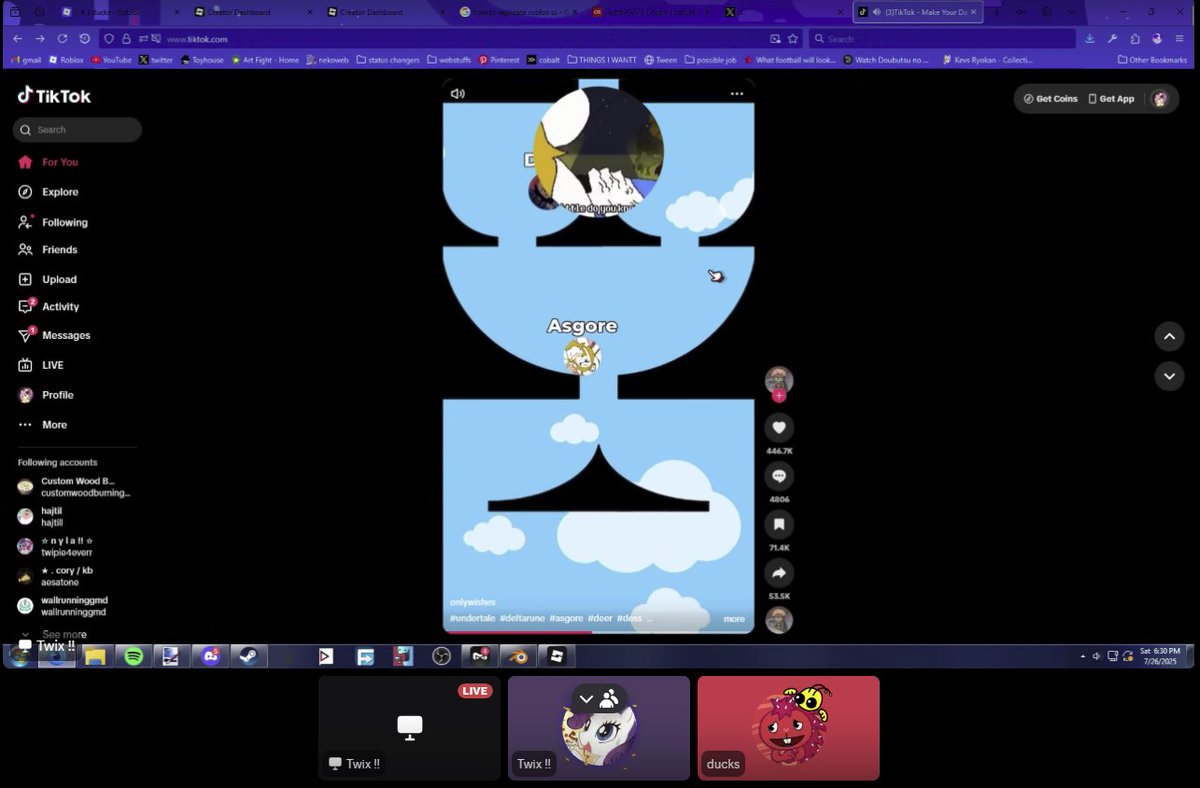Click the Get App button
The width and height of the screenshot is (1200, 788).
pyautogui.click(x=1111, y=99)
